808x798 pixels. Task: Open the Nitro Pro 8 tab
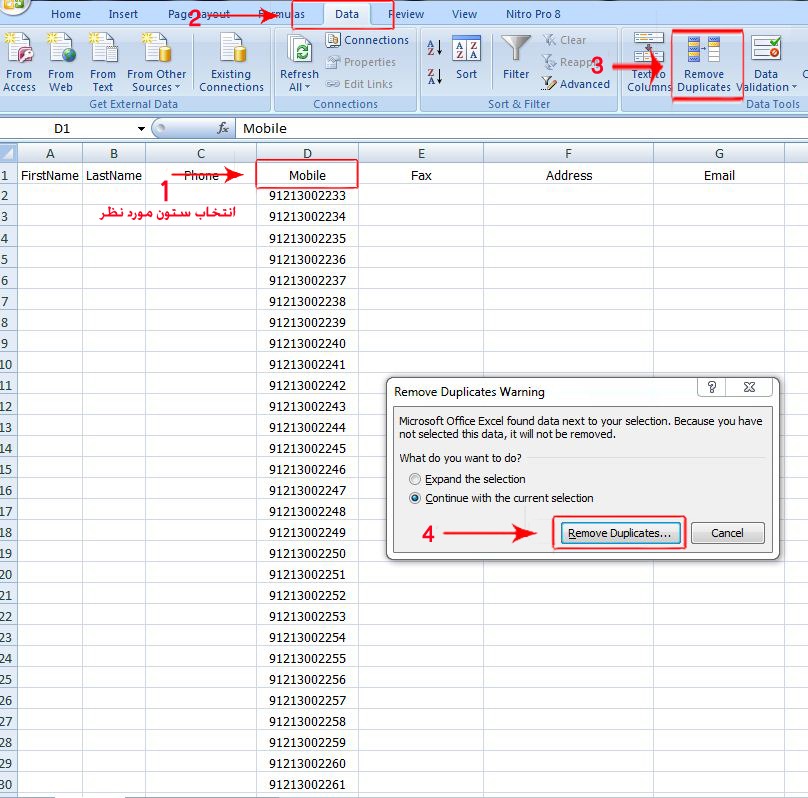(x=533, y=14)
